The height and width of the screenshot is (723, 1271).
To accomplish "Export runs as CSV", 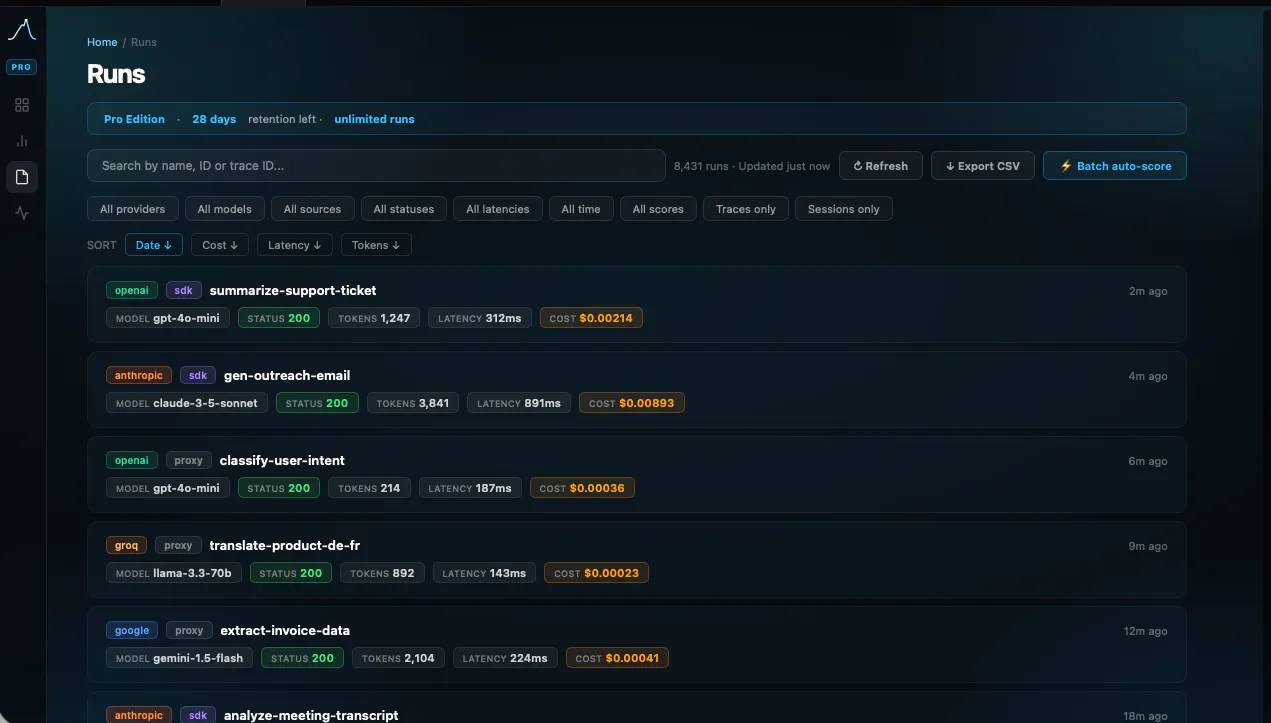I will point(982,166).
